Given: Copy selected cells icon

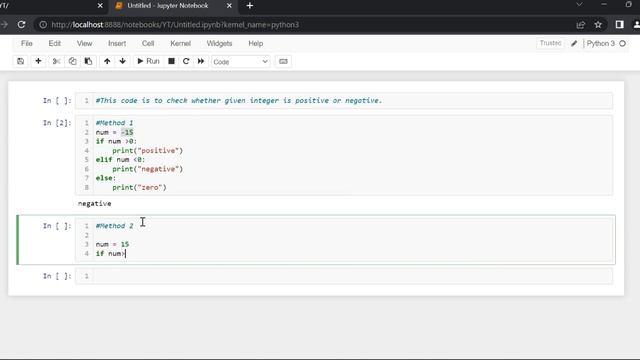Looking at the screenshot, I should pyautogui.click(x=72, y=61).
